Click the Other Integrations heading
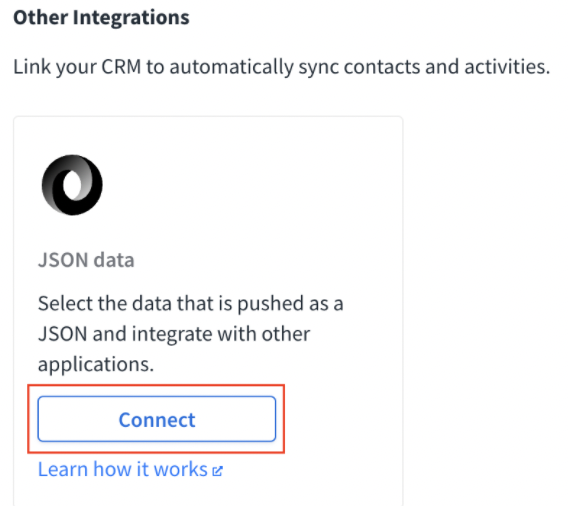The width and height of the screenshot is (568, 506). point(101,17)
